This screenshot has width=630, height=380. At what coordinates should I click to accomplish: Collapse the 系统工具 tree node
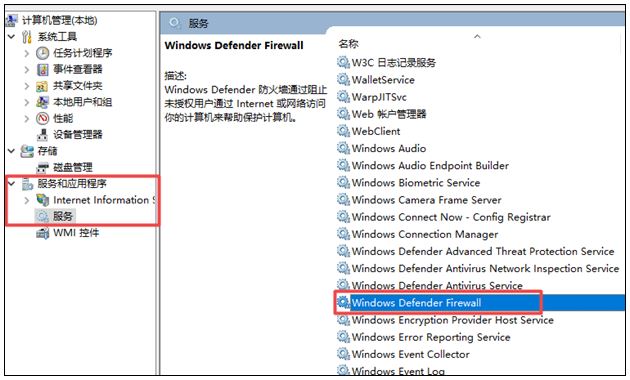(12, 37)
